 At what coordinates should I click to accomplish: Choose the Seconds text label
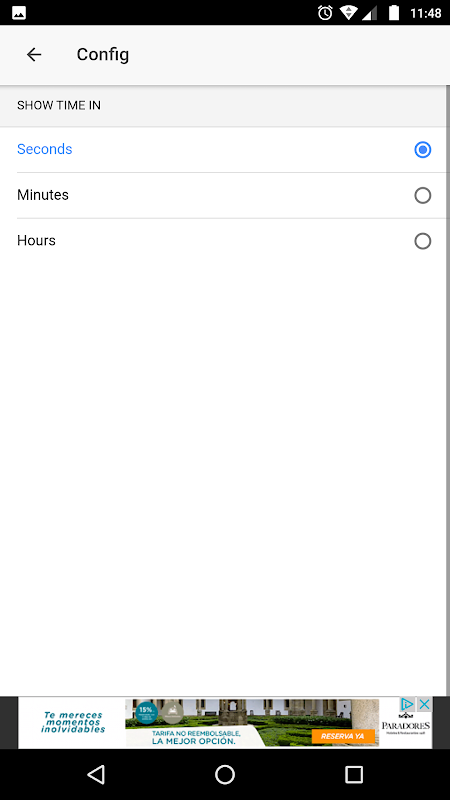(x=45, y=149)
